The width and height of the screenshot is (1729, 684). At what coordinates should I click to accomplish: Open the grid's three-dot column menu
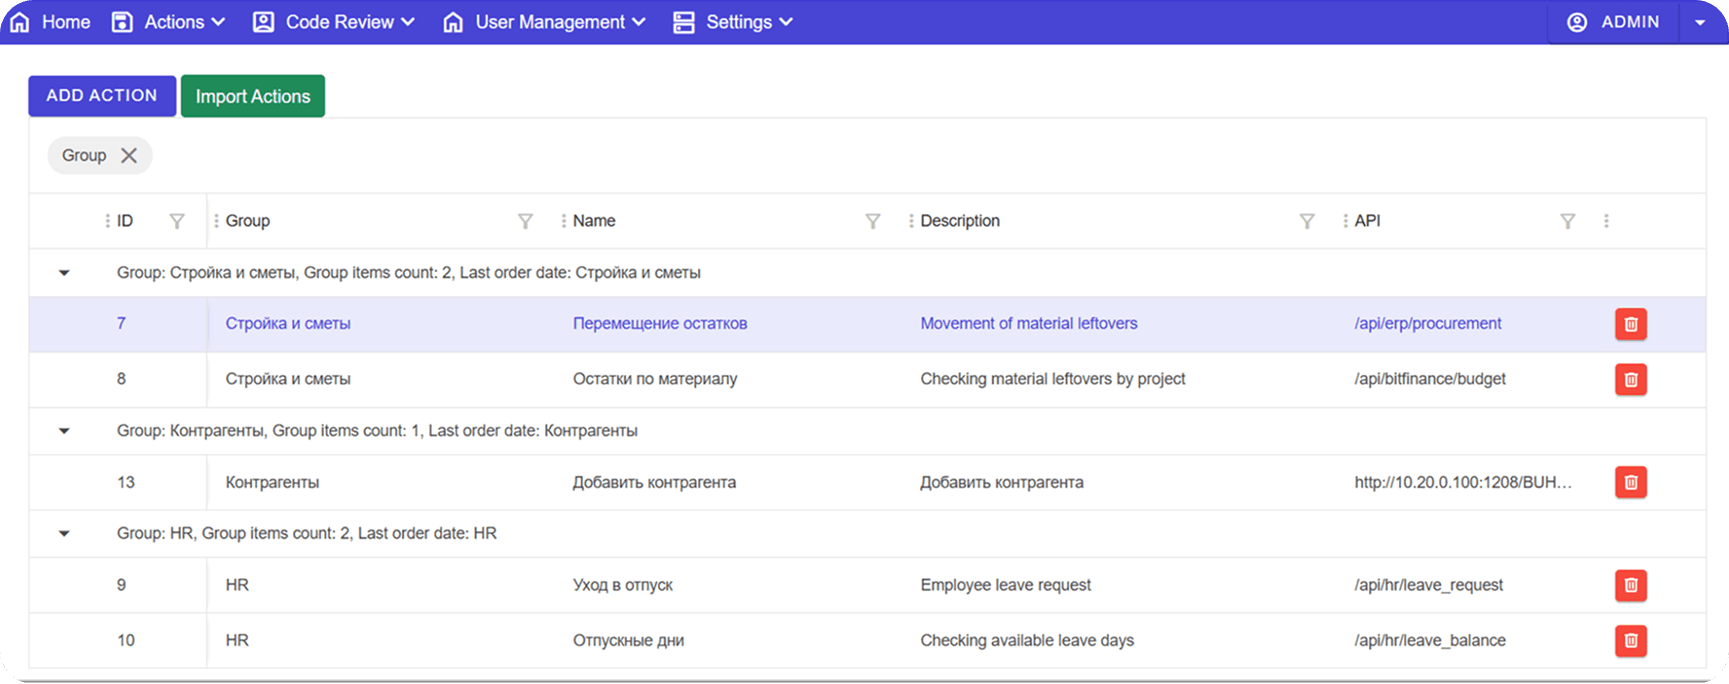click(x=1606, y=221)
